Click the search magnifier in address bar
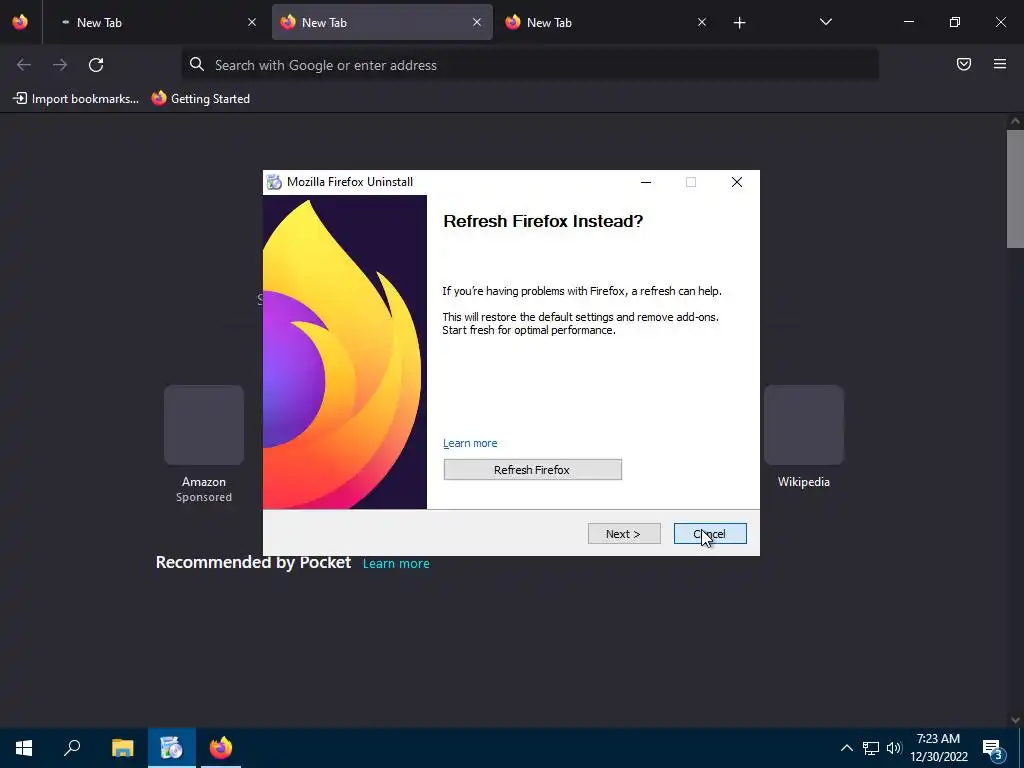This screenshot has height=768, width=1024. 197,64
